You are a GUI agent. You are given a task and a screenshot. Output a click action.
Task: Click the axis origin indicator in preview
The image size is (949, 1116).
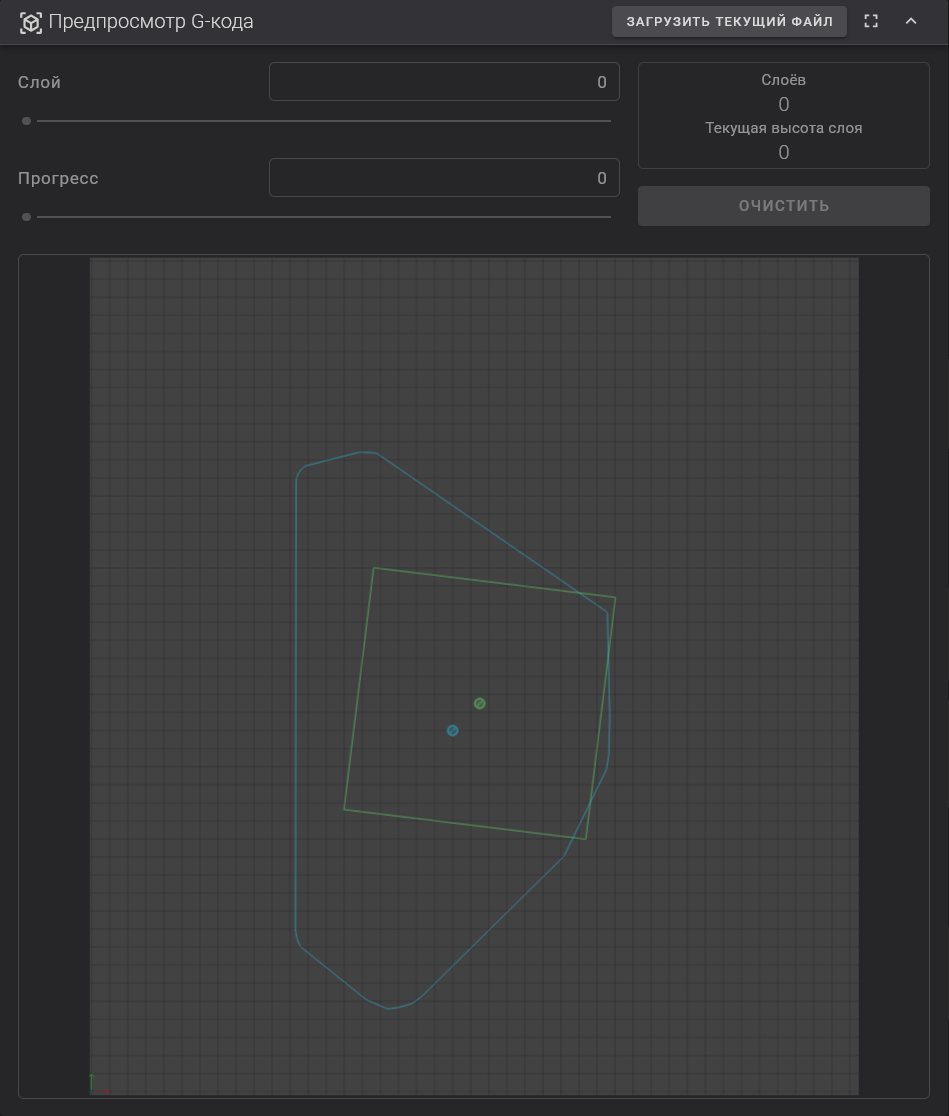click(x=98, y=1084)
